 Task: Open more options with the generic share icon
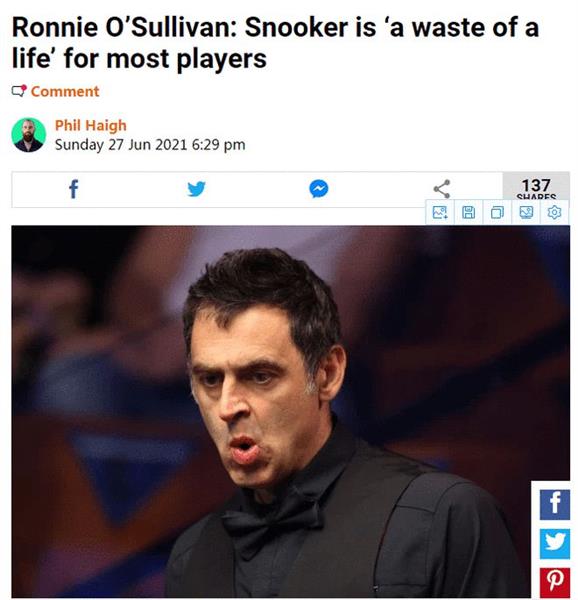(442, 189)
